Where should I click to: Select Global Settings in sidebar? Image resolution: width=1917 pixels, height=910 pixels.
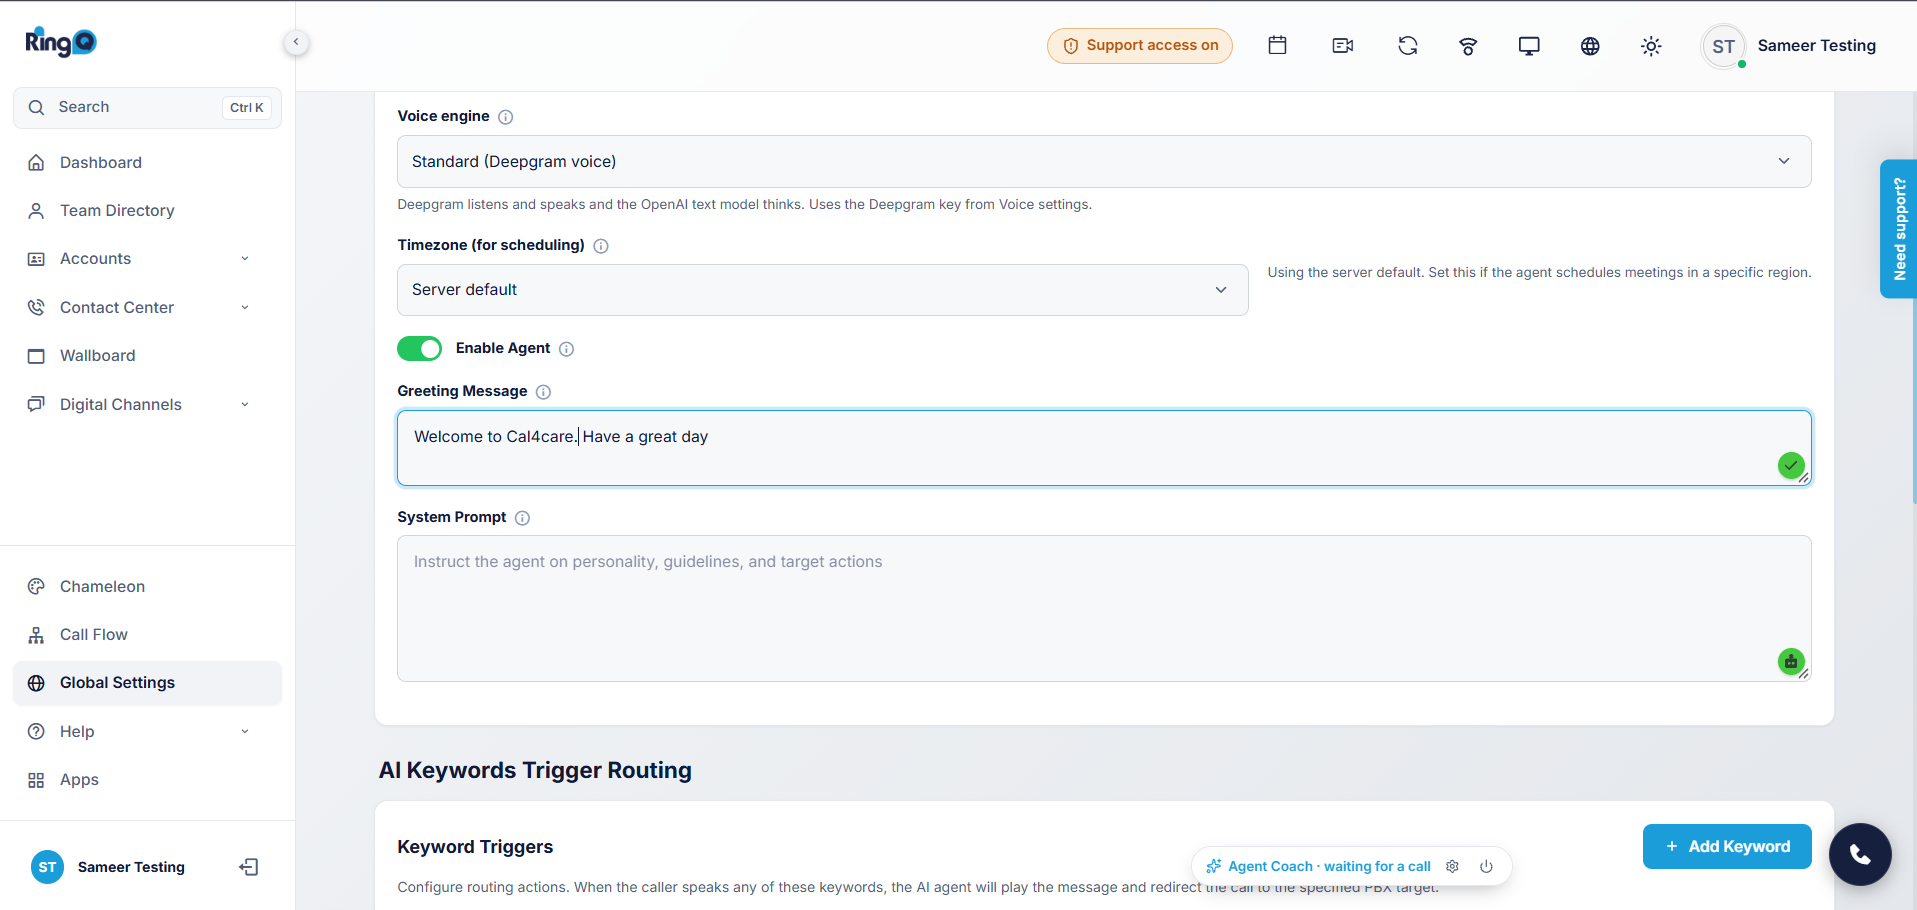pyautogui.click(x=147, y=683)
